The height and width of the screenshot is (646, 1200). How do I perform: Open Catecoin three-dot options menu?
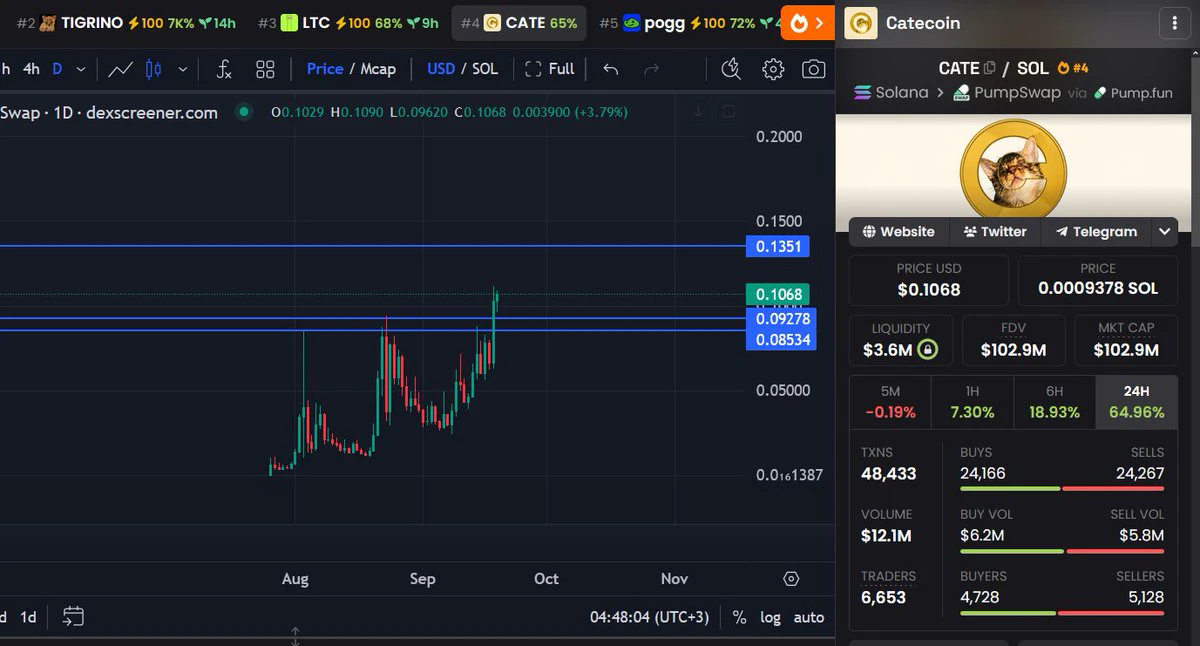point(1173,23)
